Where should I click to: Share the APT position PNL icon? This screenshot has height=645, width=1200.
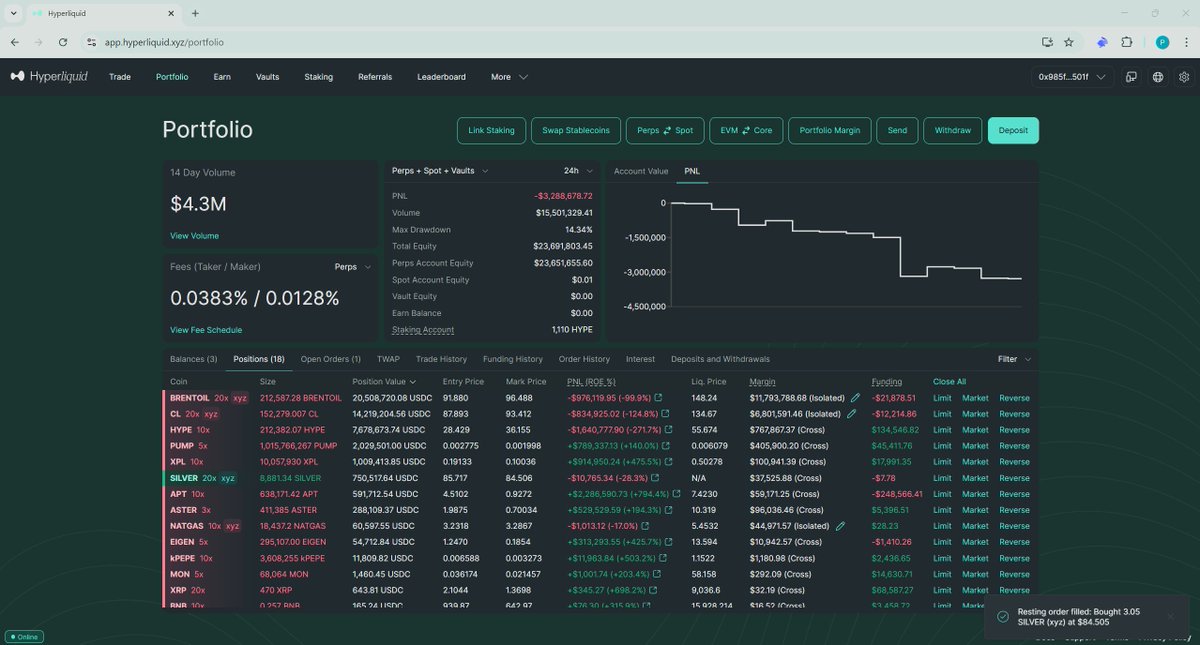[x=677, y=494]
